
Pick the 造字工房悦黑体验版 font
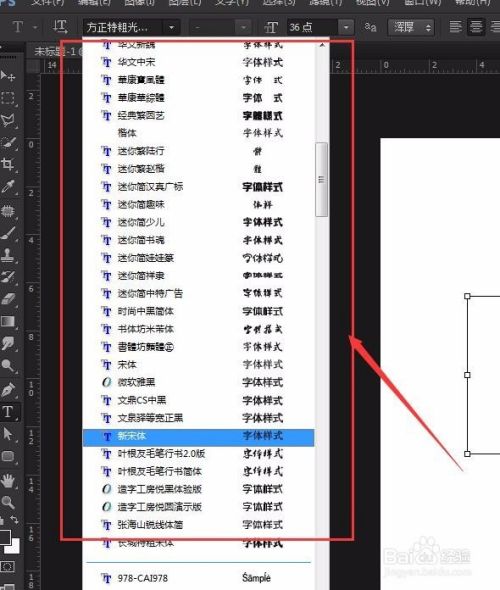[x=198, y=489]
